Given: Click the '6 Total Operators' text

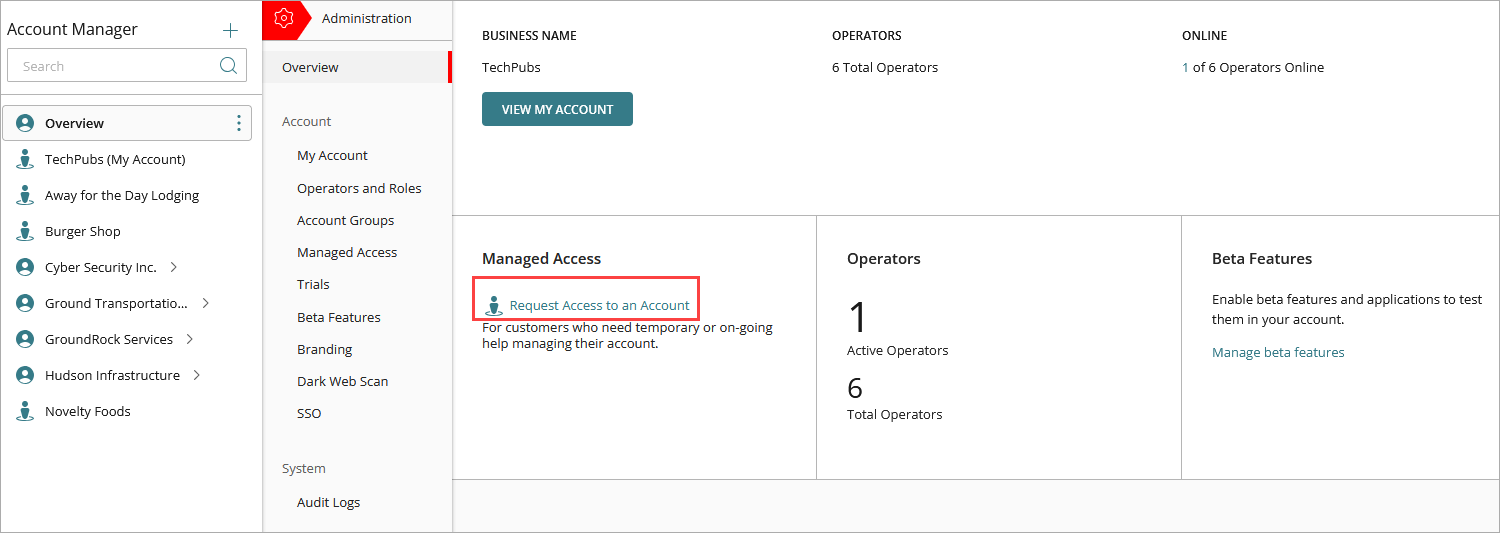Looking at the screenshot, I should click(885, 67).
